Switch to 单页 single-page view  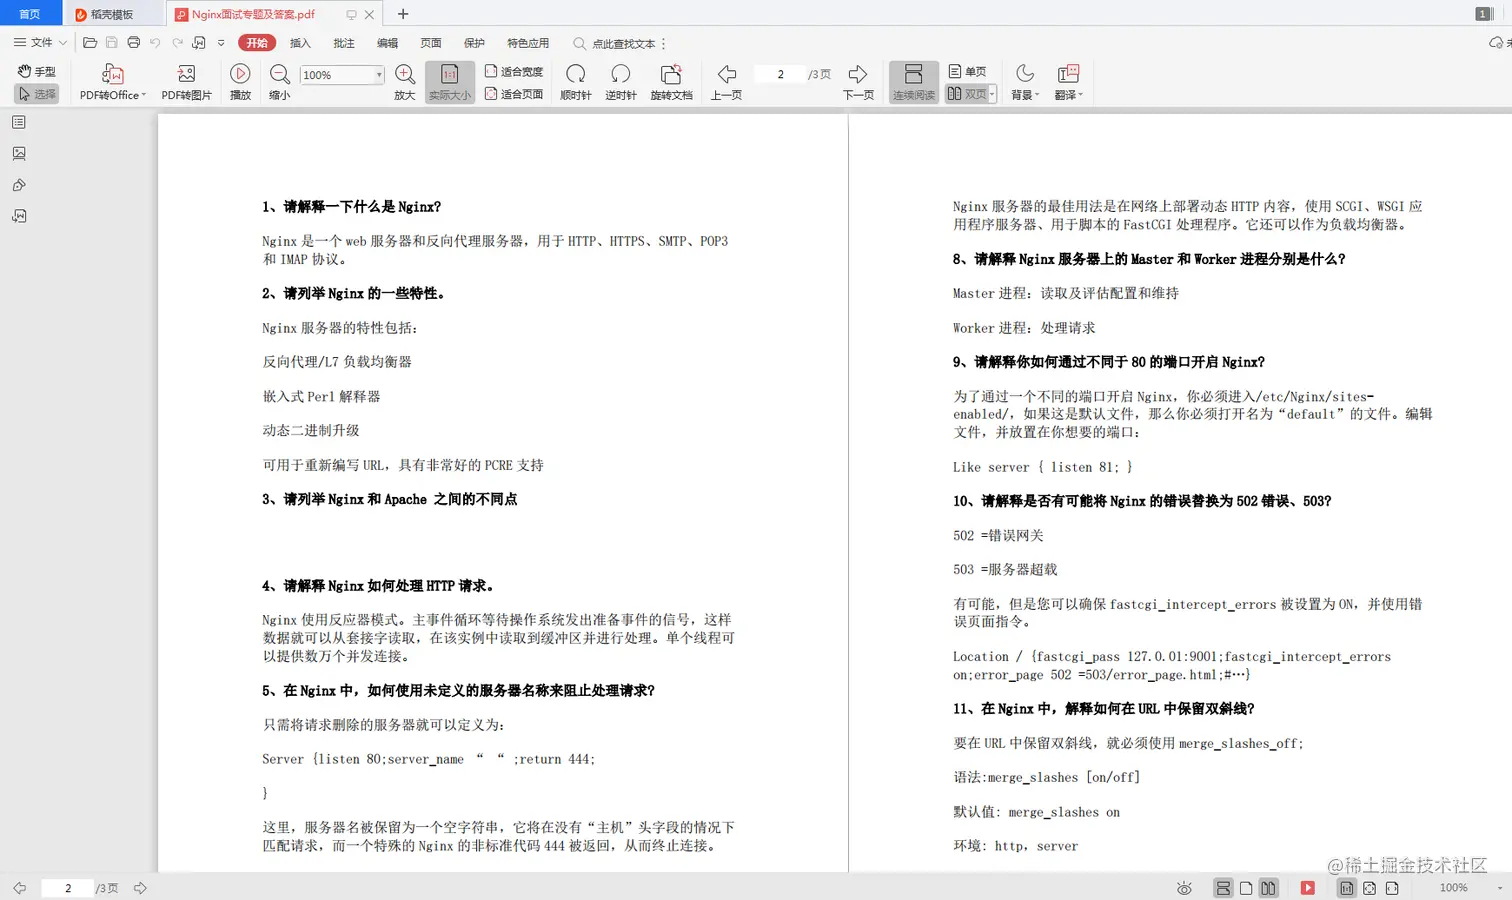pyautogui.click(x=967, y=71)
